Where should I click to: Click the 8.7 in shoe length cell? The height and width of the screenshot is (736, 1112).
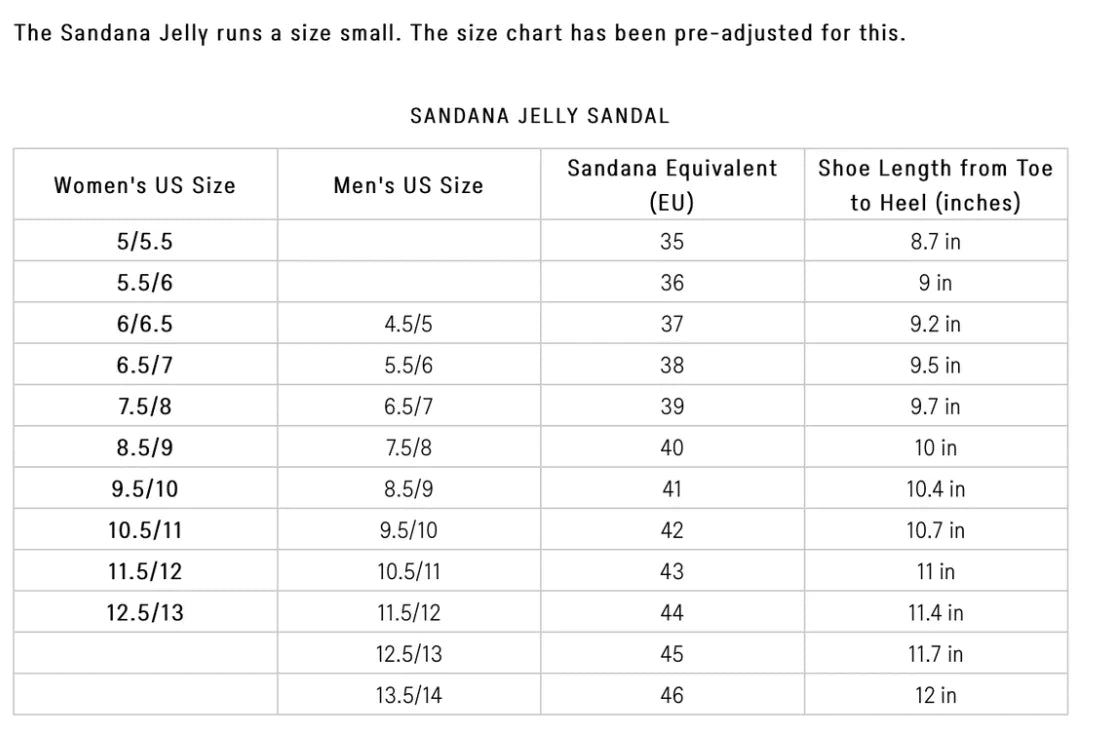point(935,241)
